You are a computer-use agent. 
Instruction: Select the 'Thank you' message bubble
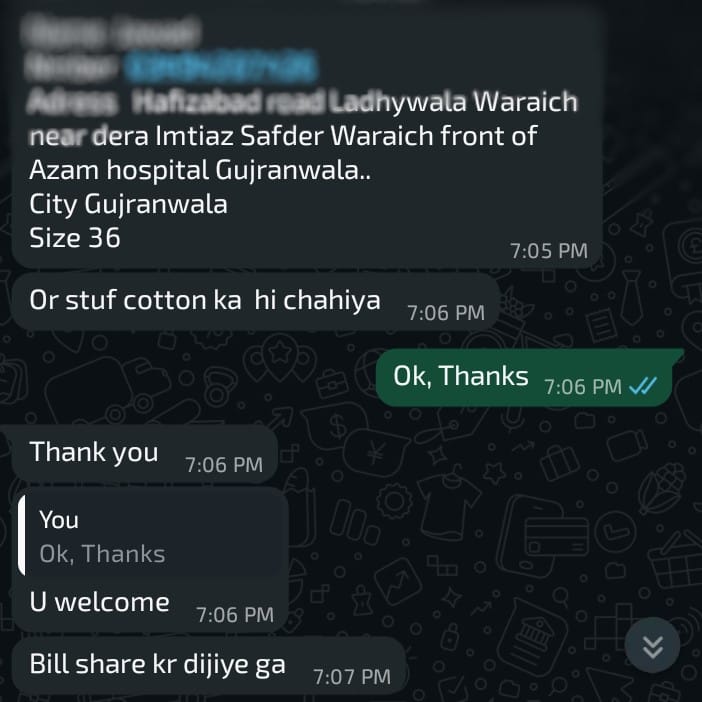pos(144,453)
